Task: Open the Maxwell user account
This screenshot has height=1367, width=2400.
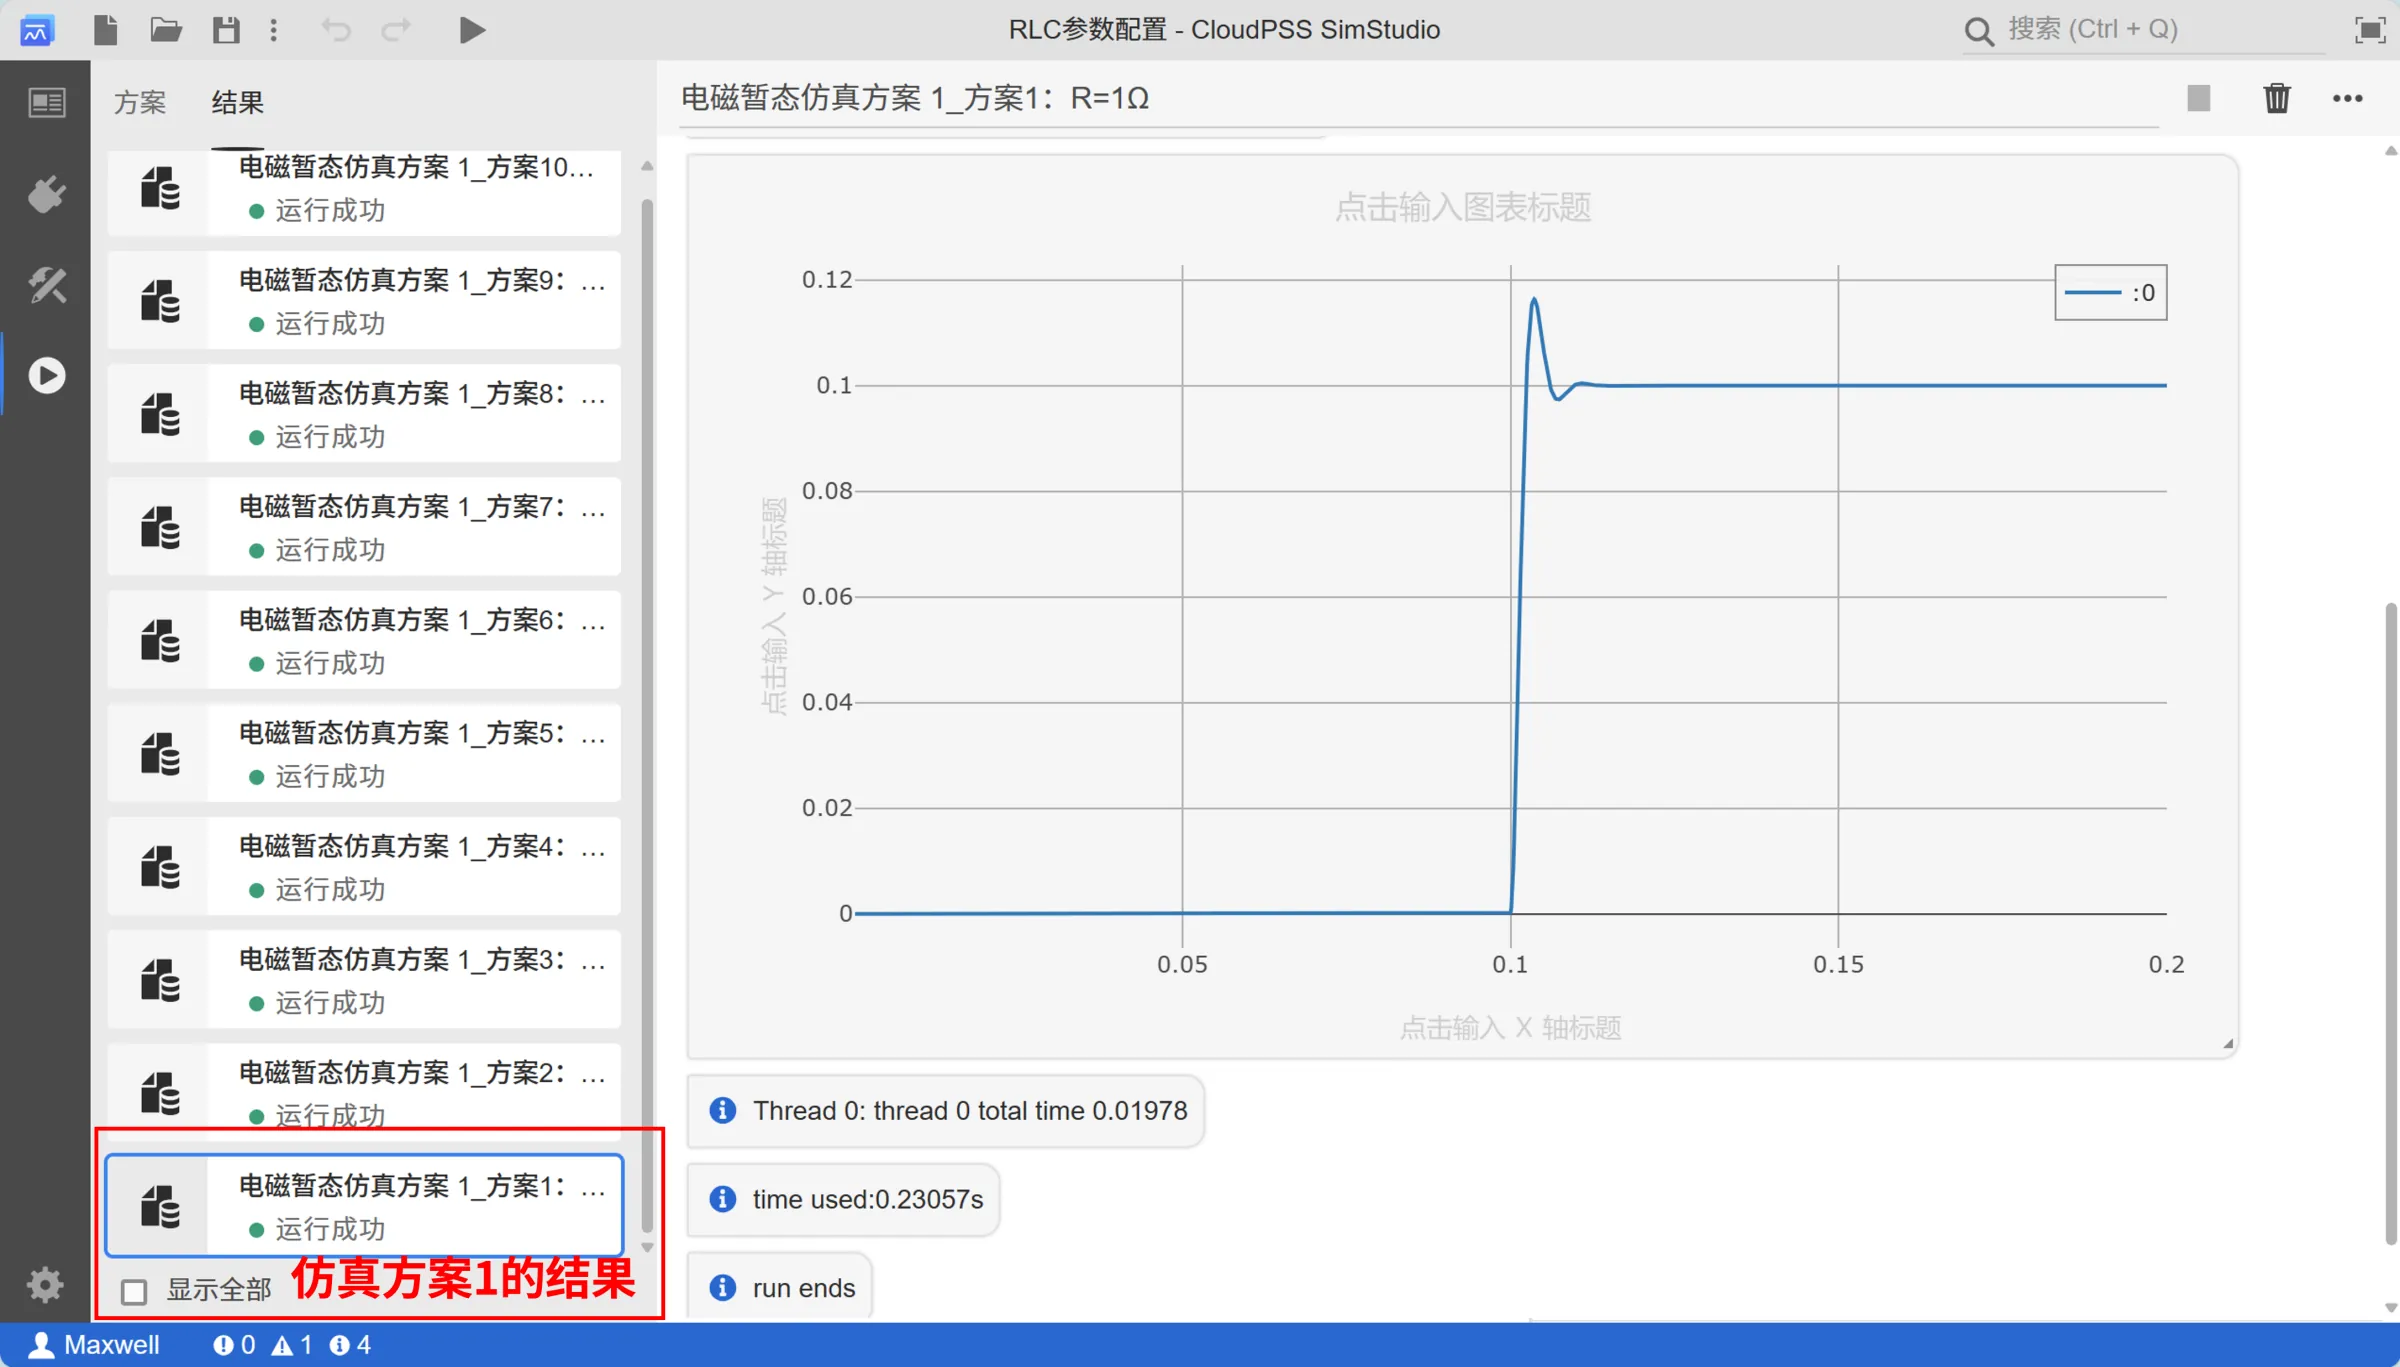Action: tap(94, 1345)
